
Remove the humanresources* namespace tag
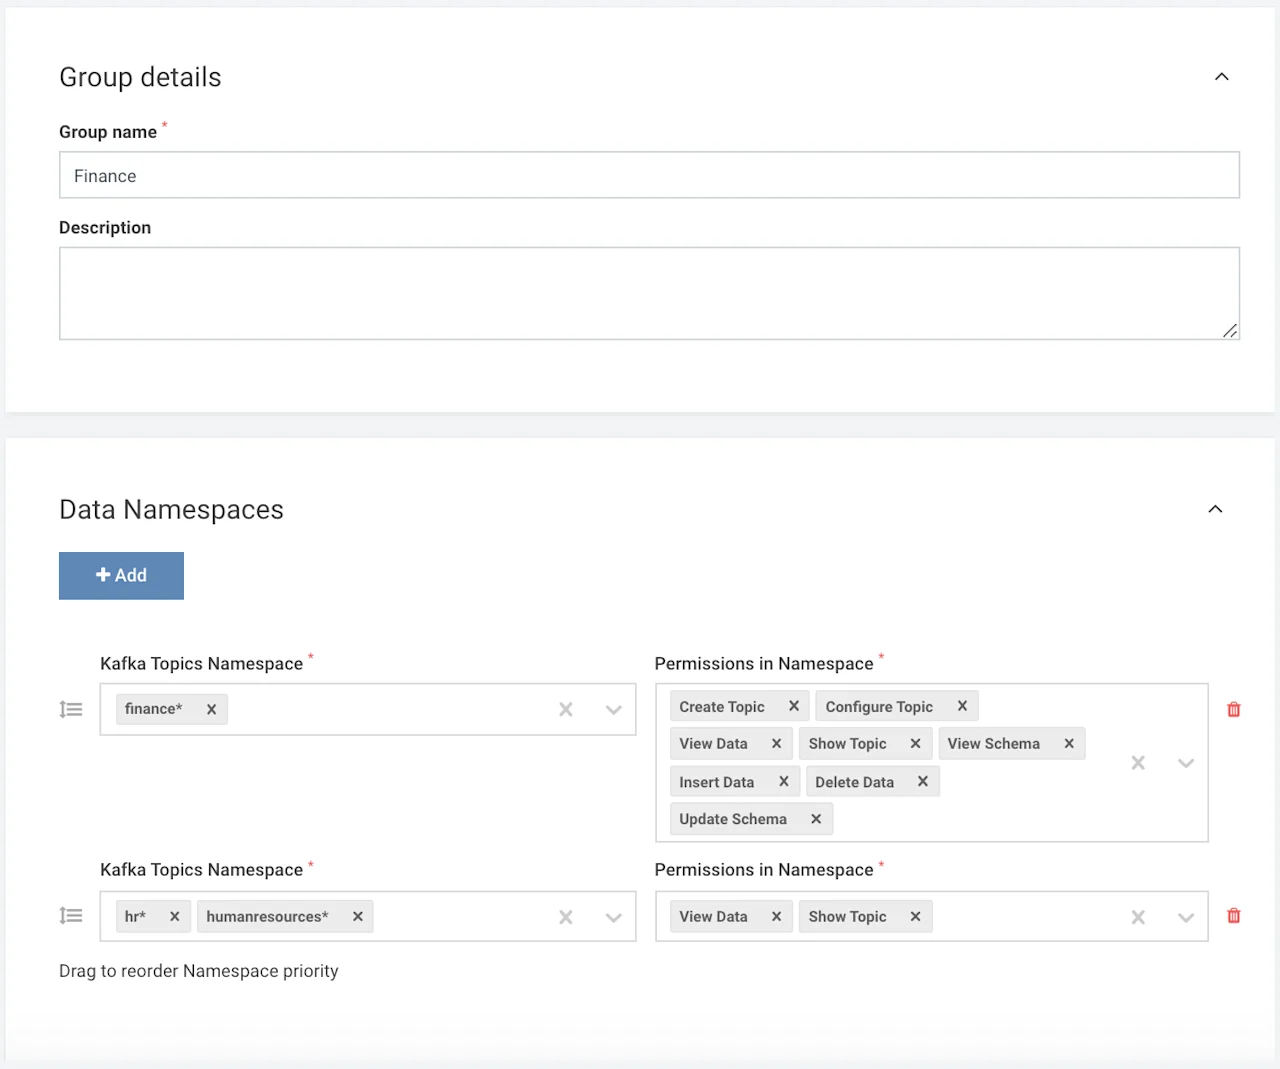[x=357, y=917]
